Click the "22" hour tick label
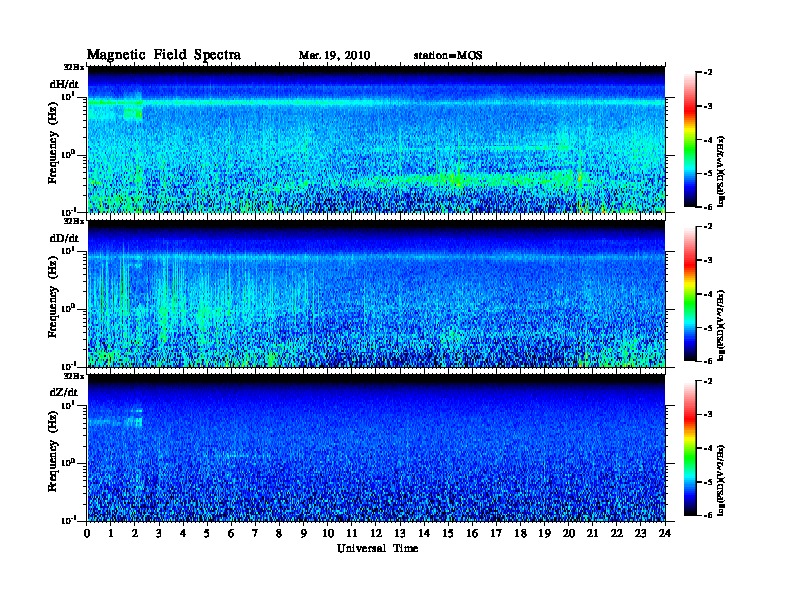This screenshot has height=612, width=792. [617, 534]
